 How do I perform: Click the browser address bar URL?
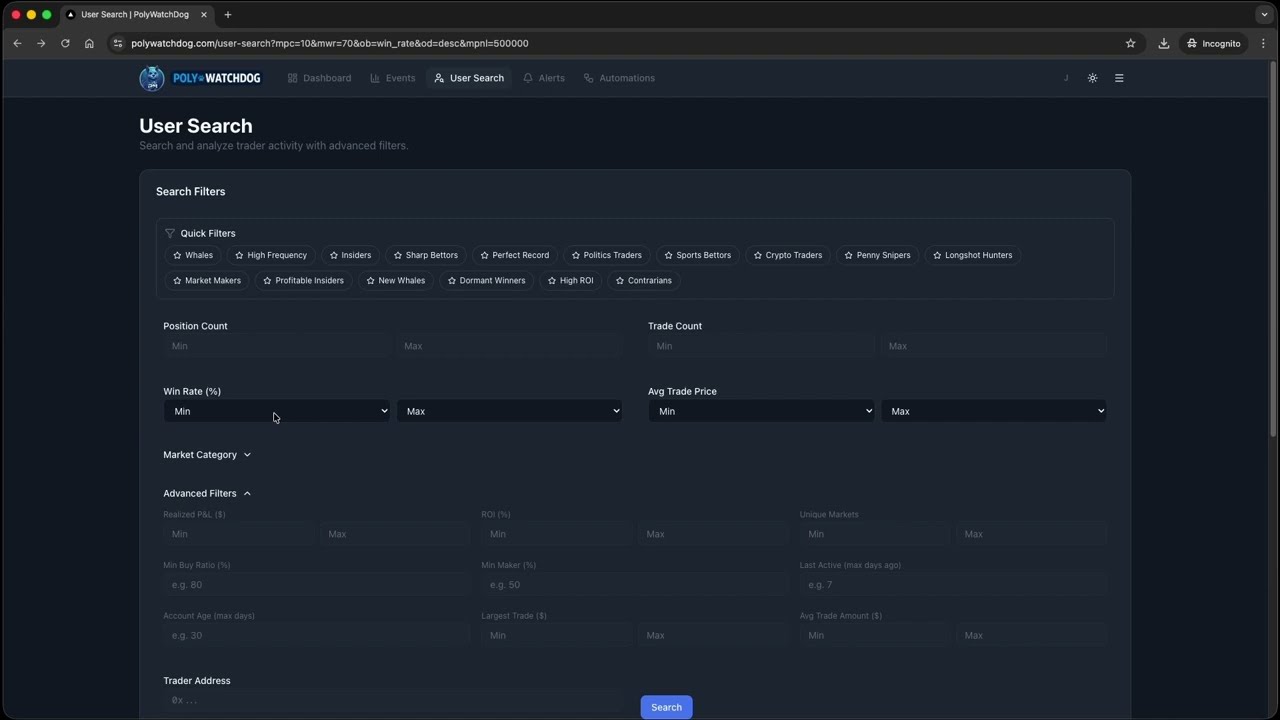coord(330,43)
